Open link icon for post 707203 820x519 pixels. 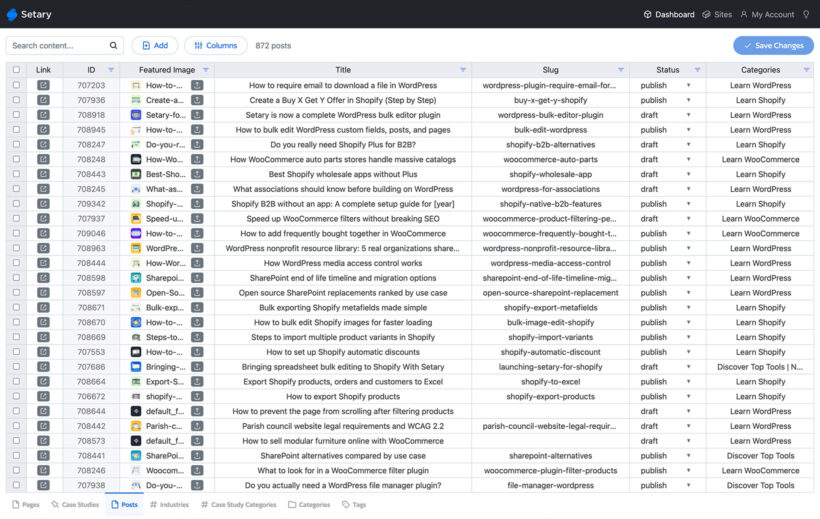[43, 85]
